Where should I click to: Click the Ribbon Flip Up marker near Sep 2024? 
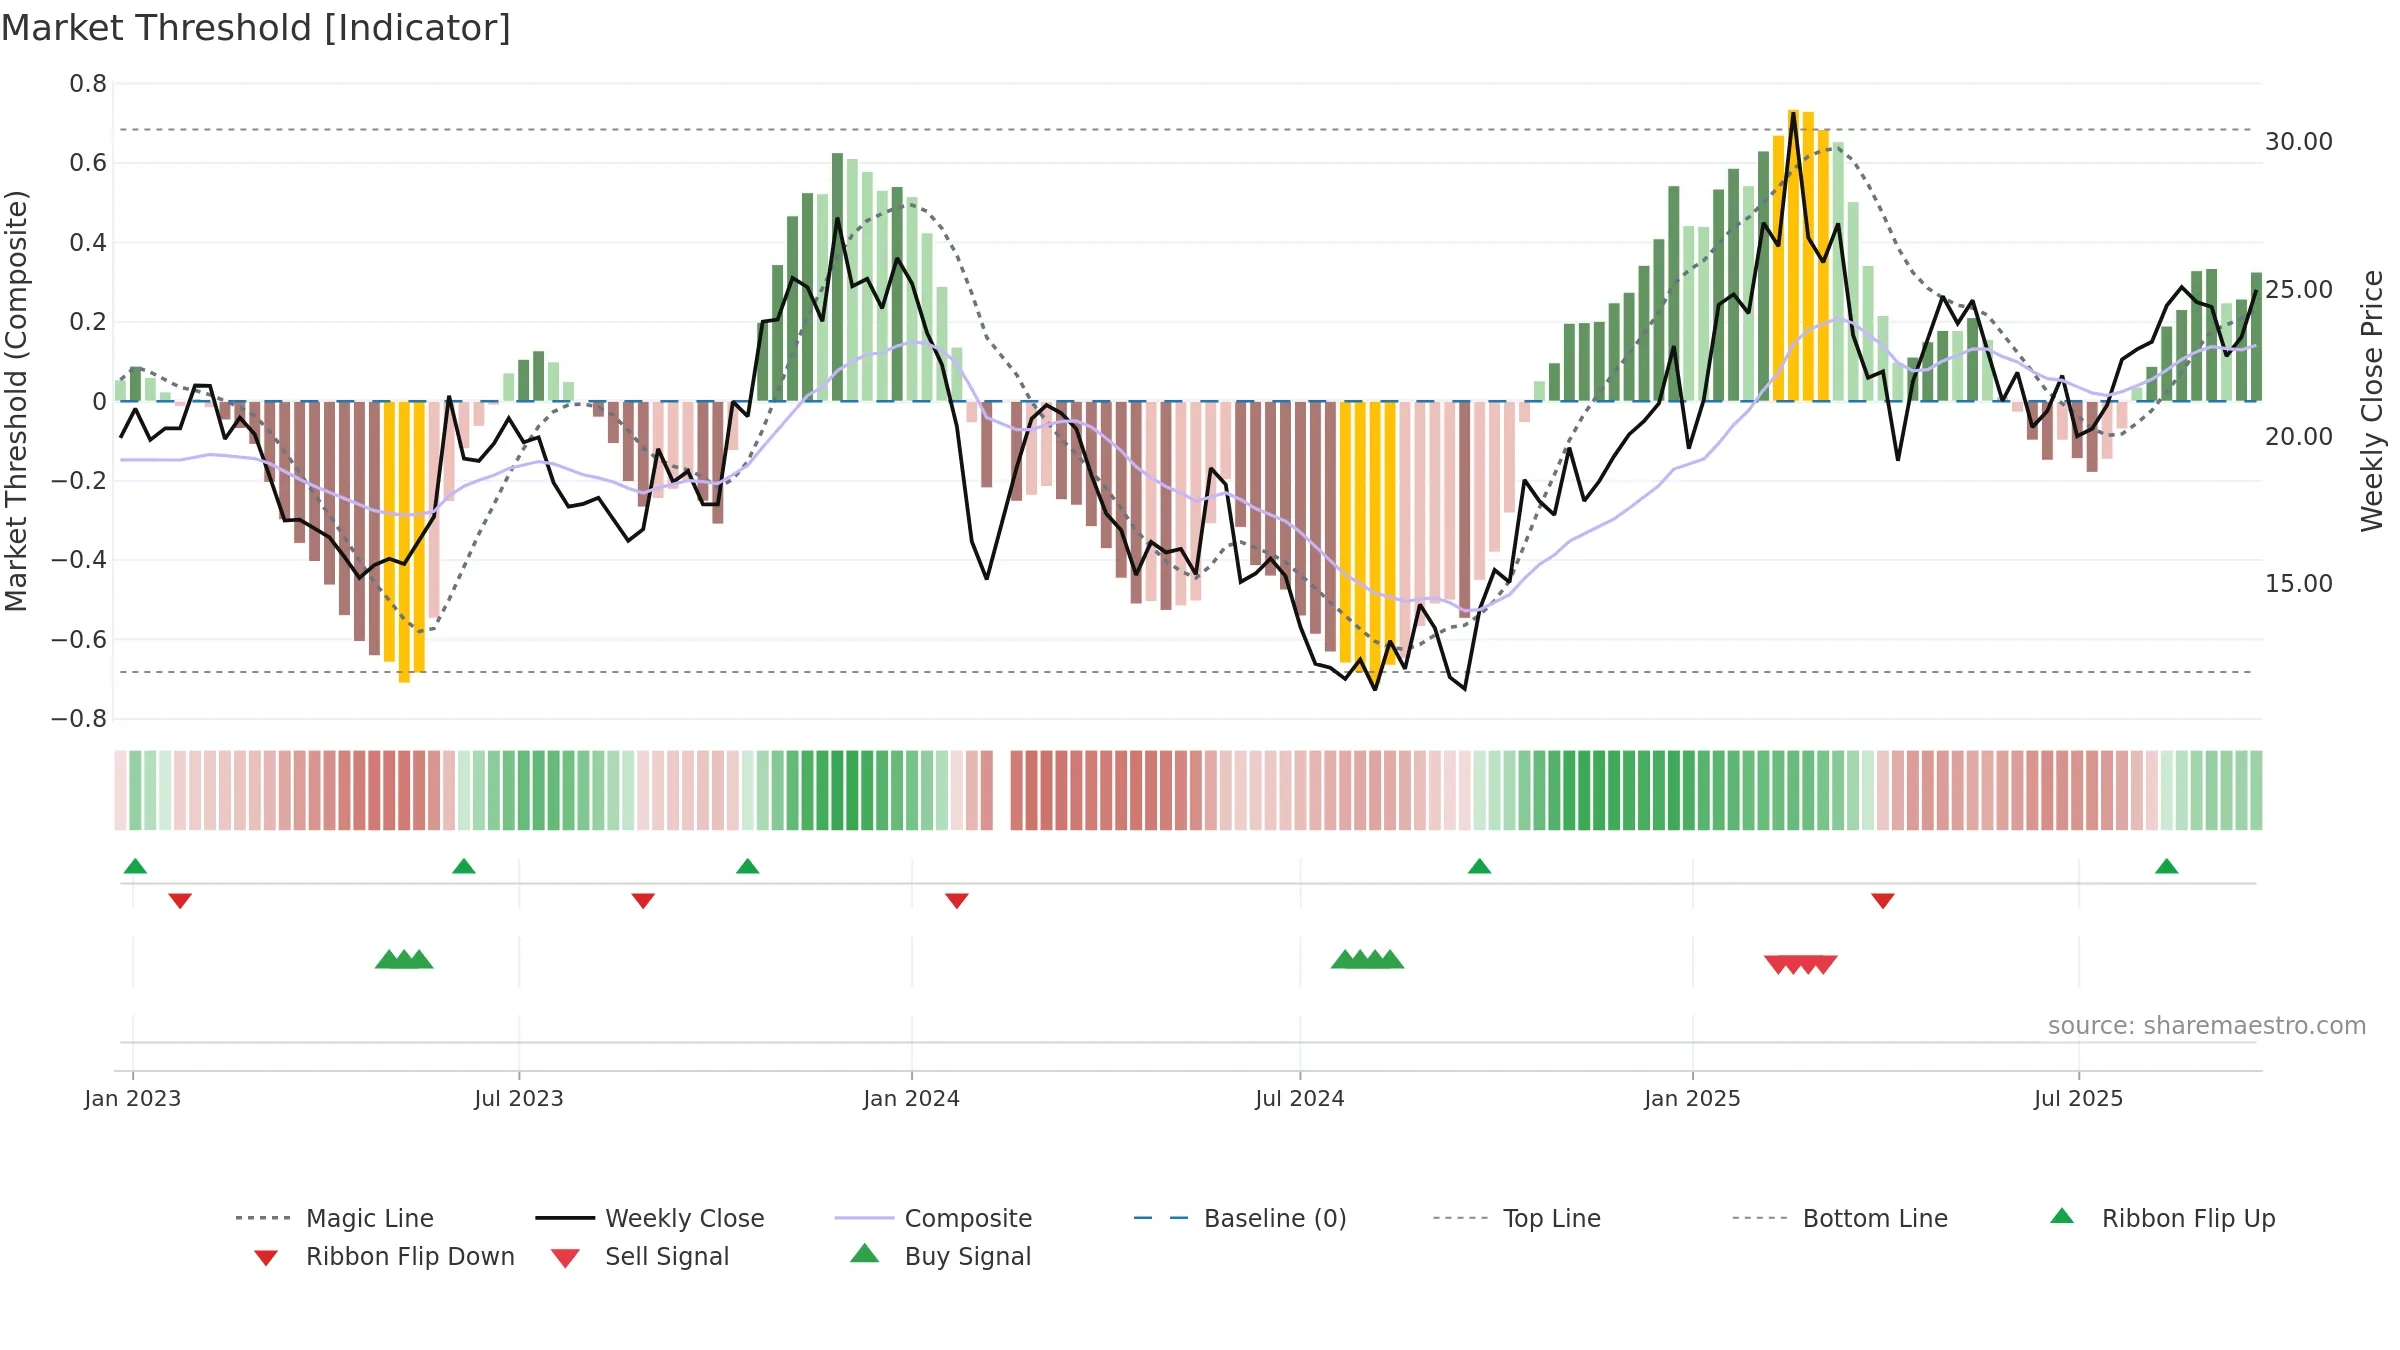click(1480, 866)
